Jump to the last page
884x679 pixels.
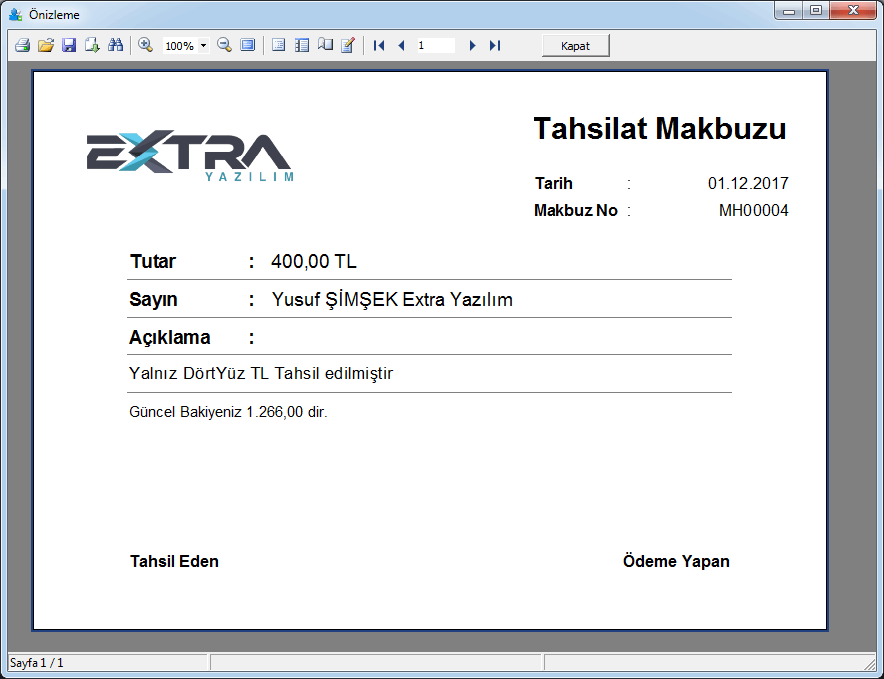click(495, 46)
